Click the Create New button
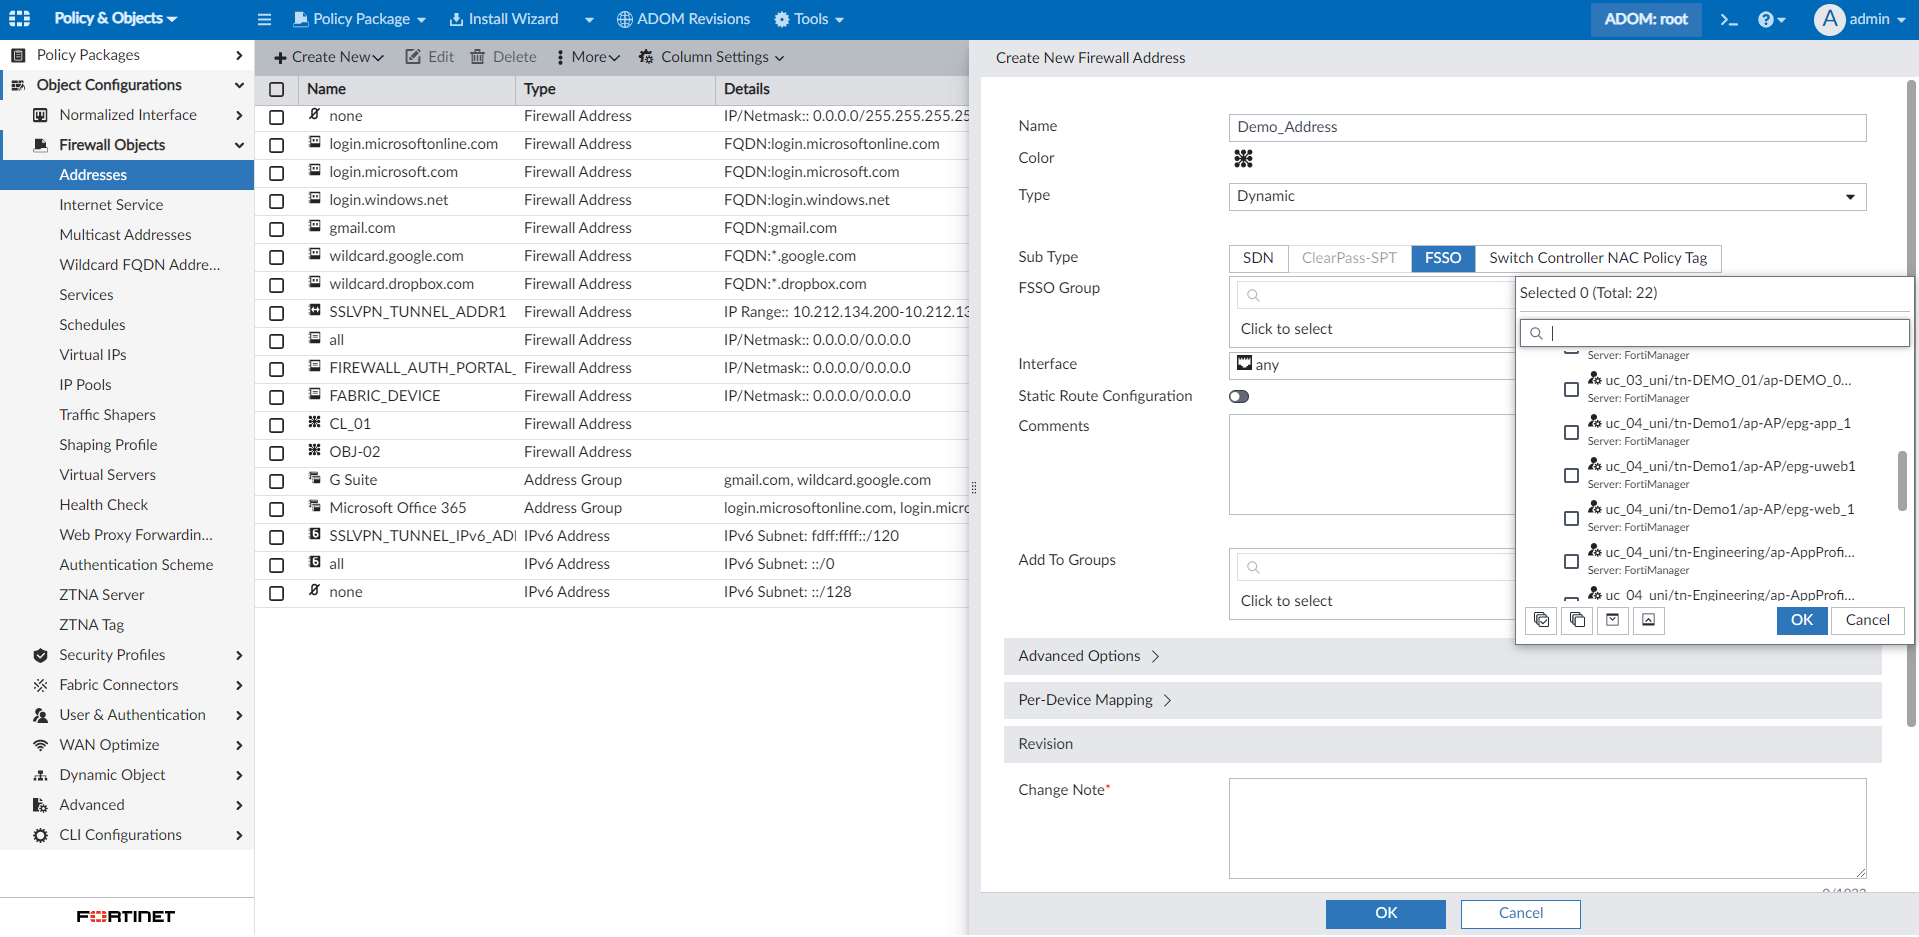 tap(329, 57)
